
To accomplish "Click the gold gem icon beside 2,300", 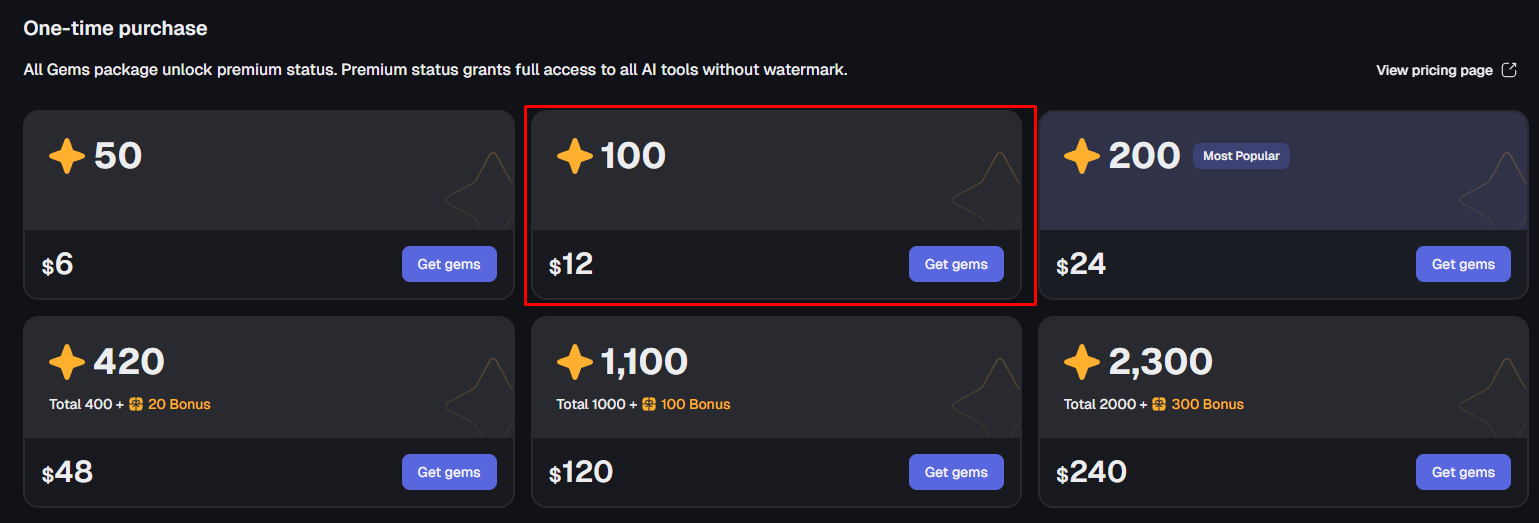I will [x=1082, y=362].
